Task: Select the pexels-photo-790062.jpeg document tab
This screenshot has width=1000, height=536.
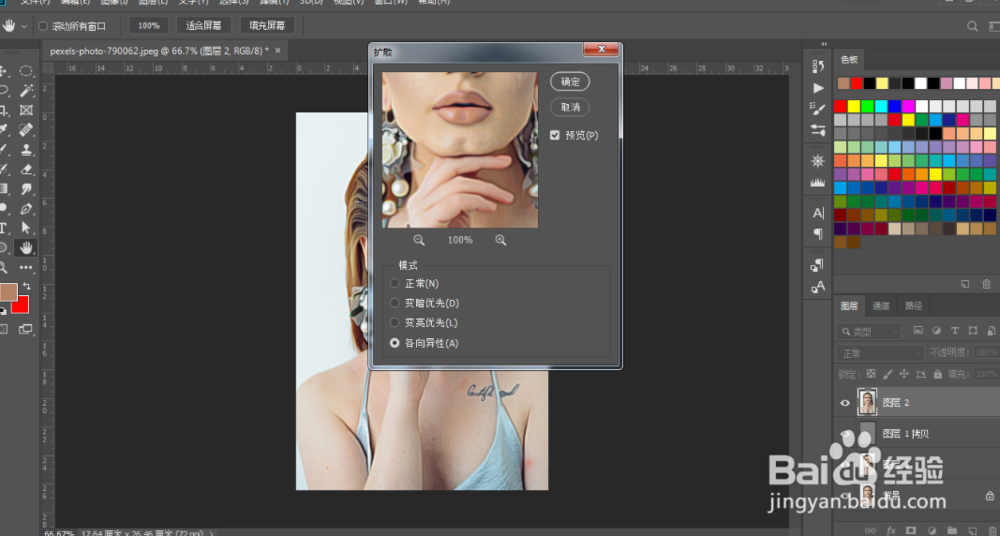Action: click(x=159, y=51)
